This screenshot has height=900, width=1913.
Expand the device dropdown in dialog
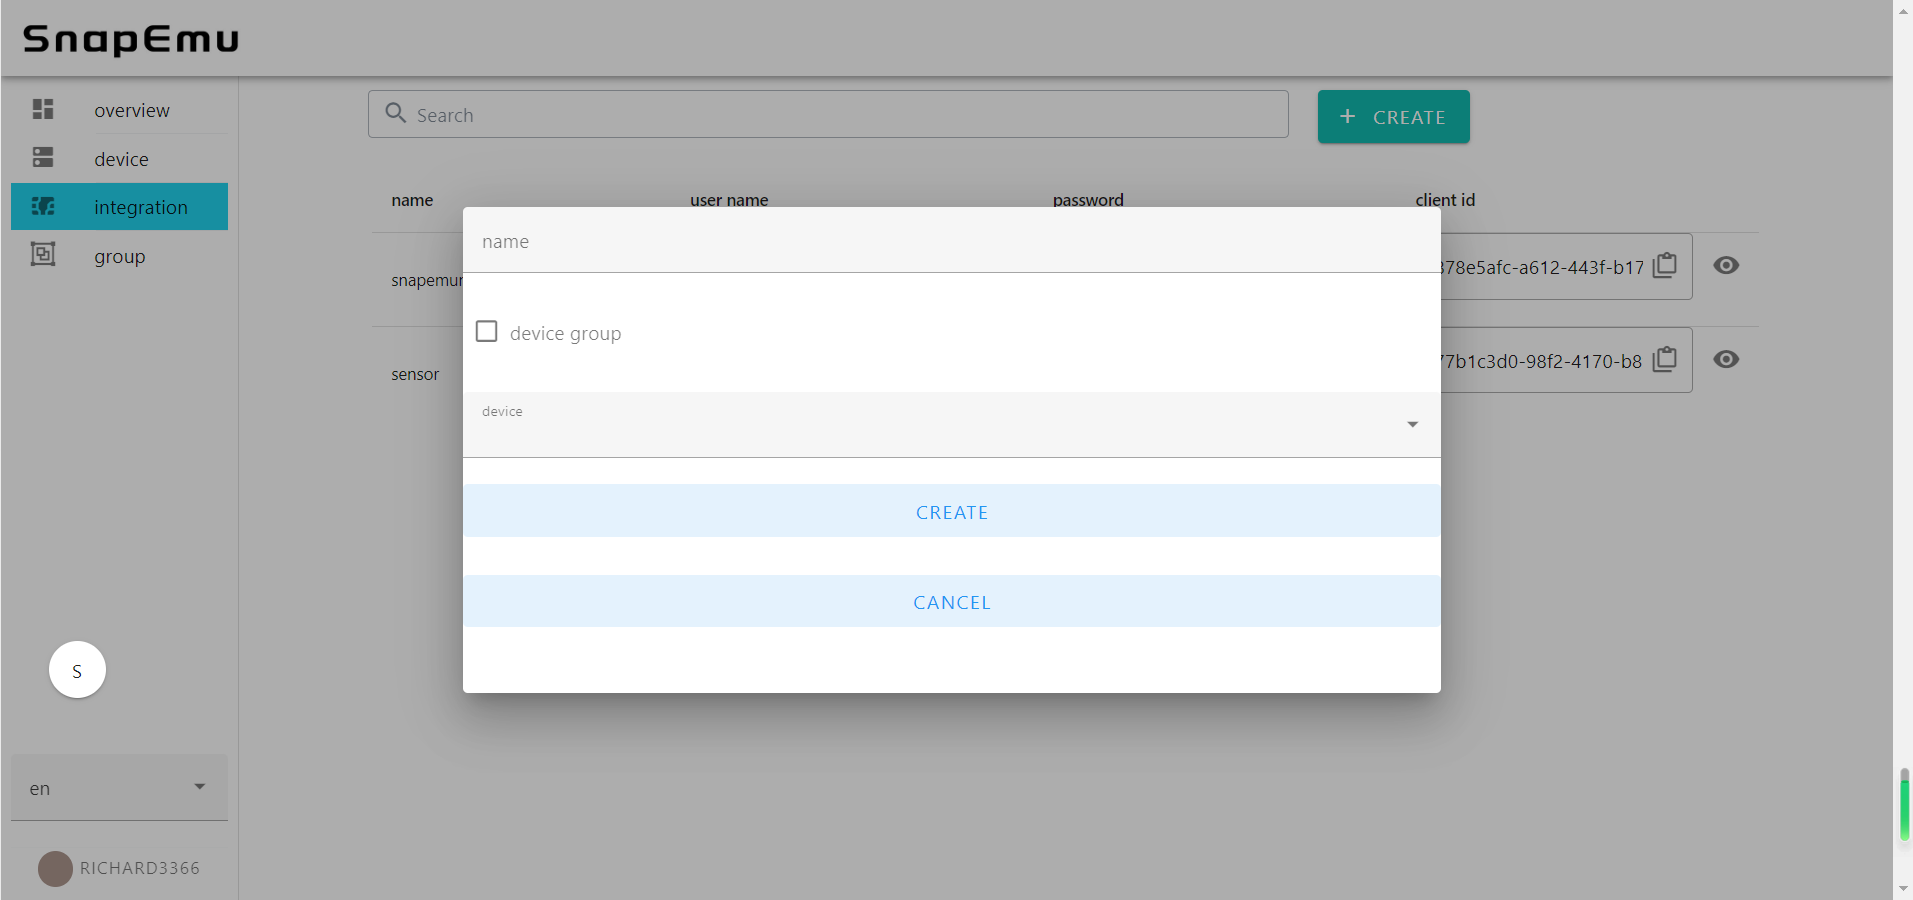(1412, 425)
